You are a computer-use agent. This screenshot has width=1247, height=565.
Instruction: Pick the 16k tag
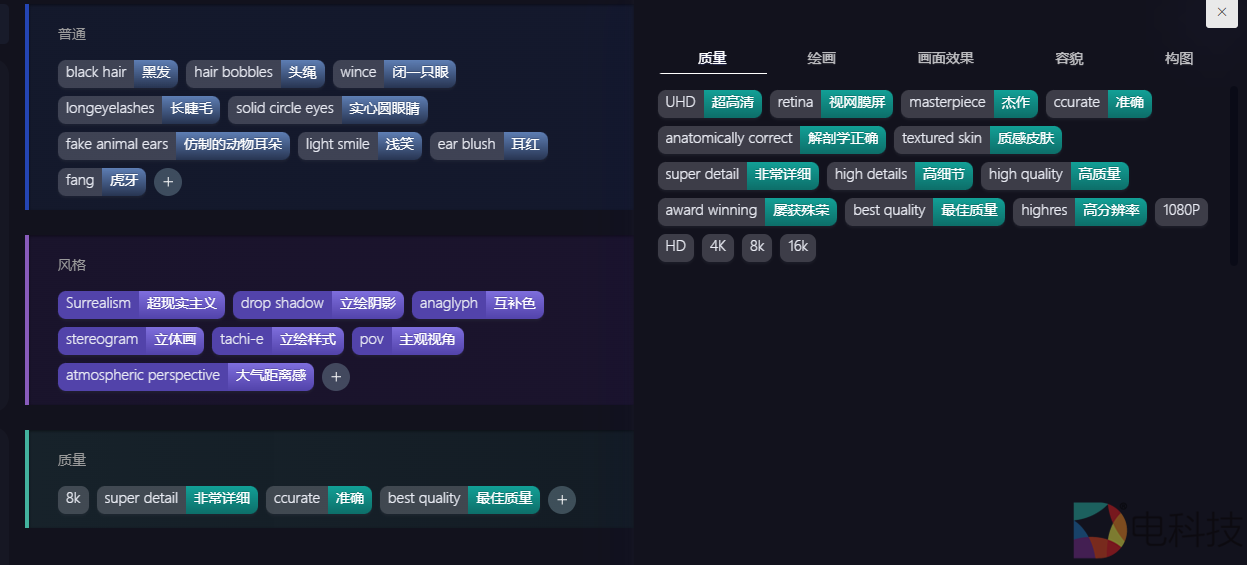point(797,247)
